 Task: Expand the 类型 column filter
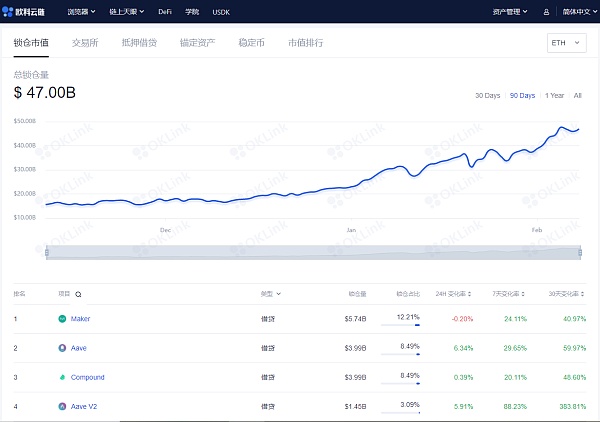pyautogui.click(x=271, y=295)
